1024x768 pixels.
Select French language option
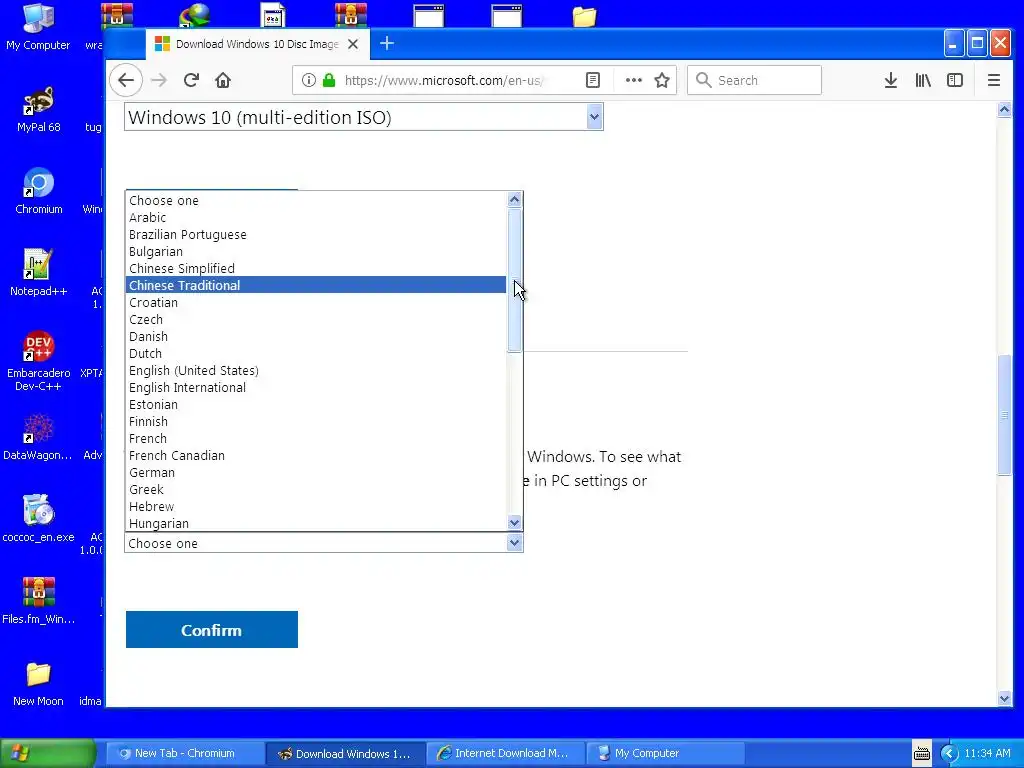315,438
